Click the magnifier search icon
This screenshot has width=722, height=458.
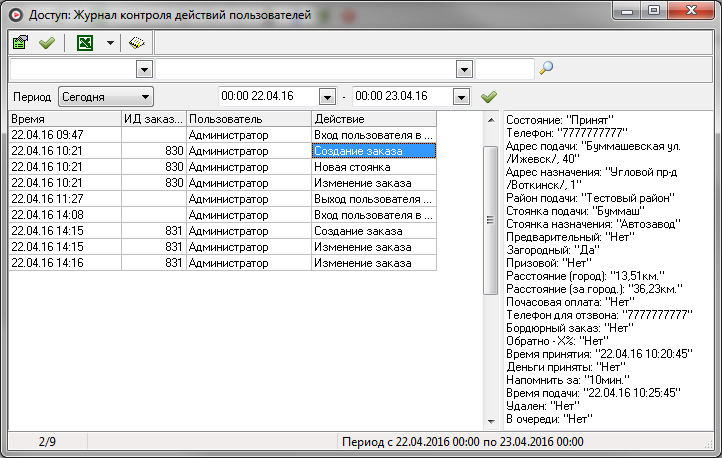(x=546, y=69)
